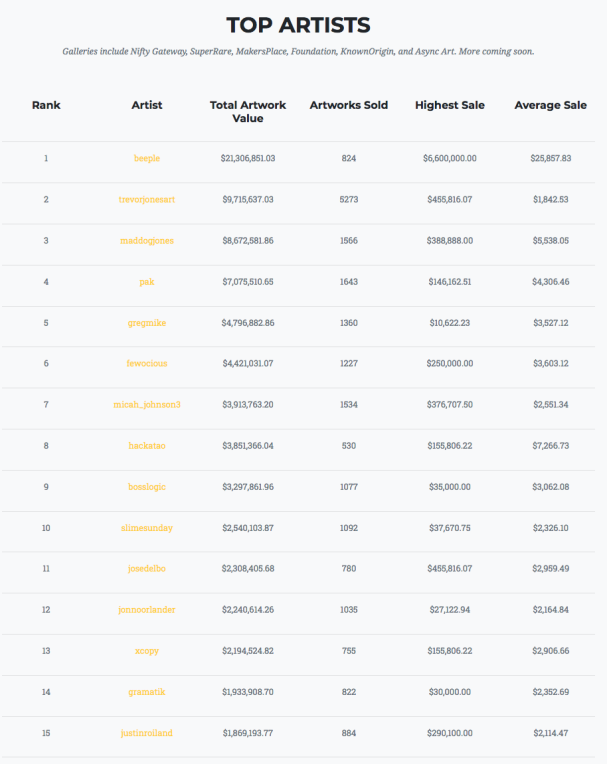Select the $250,000.00 highest sale cell
607x764 pixels.
(x=450, y=363)
